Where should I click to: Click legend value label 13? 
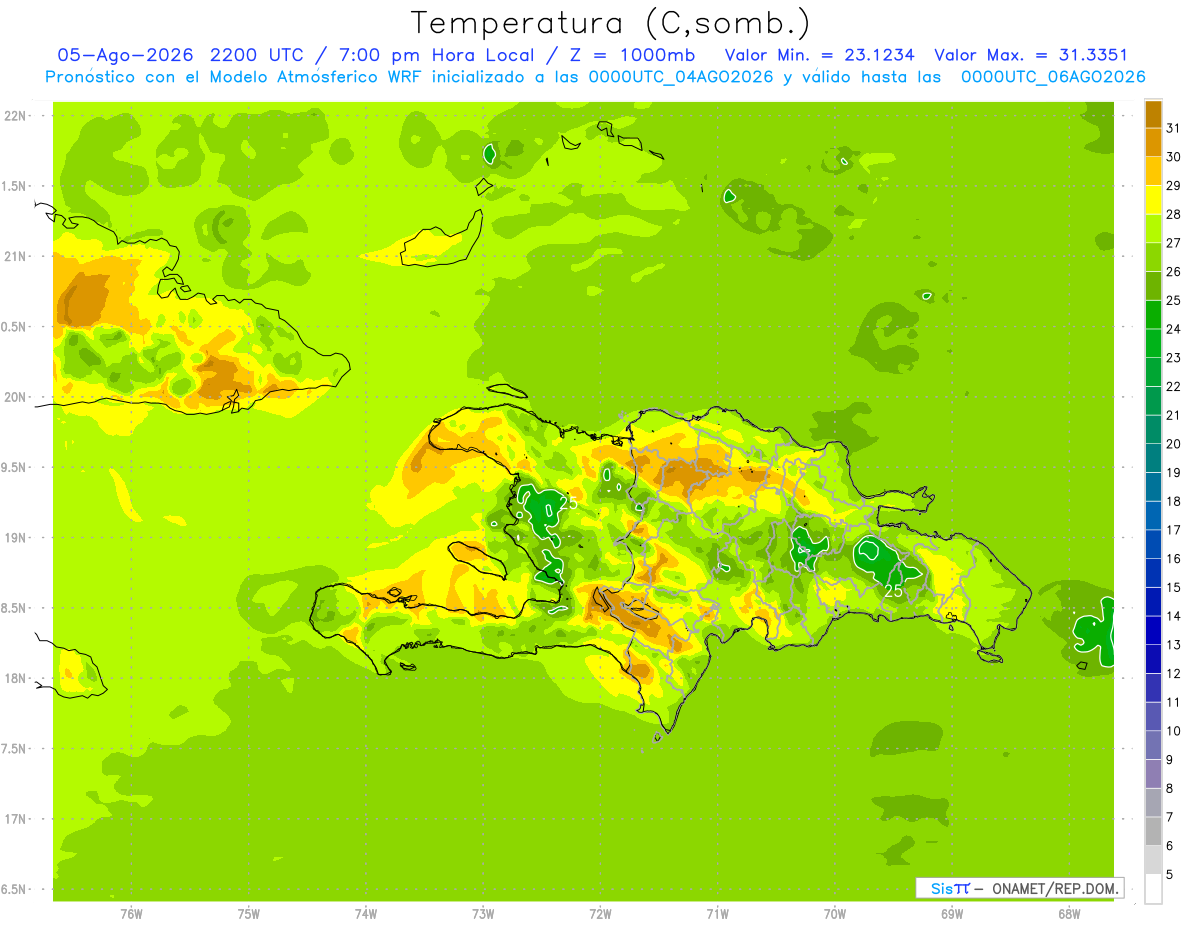coord(1174,645)
